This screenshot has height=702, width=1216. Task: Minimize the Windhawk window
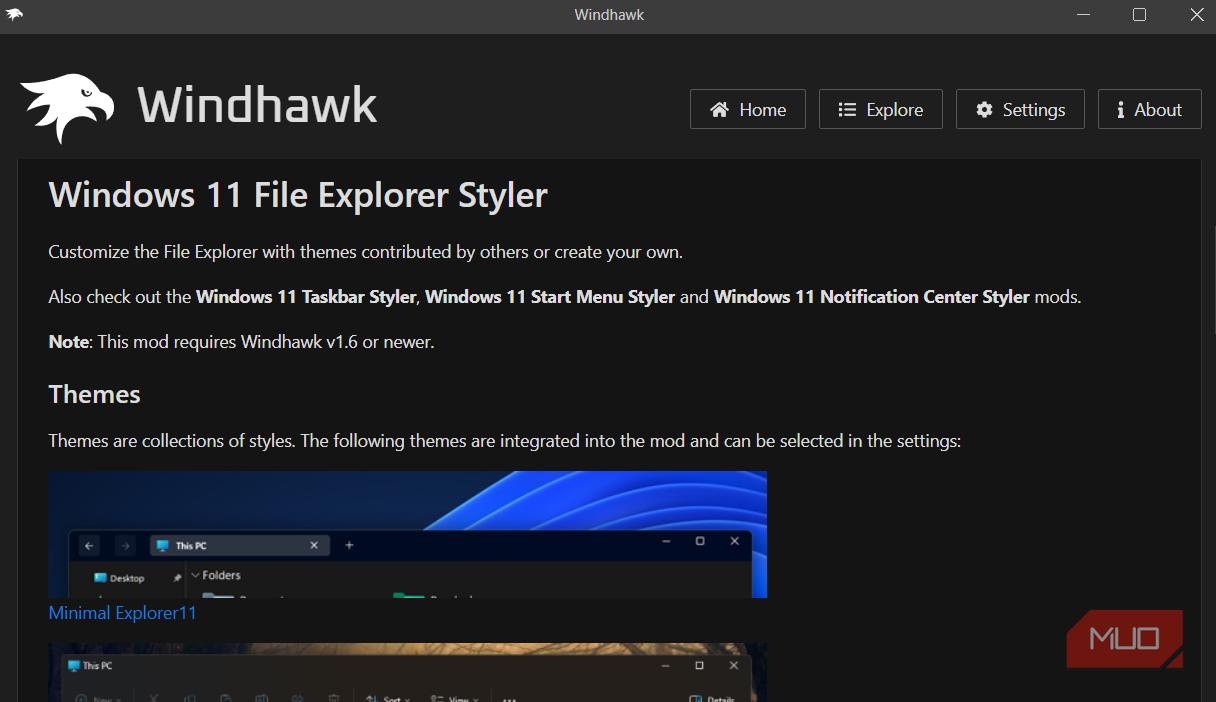[x=1082, y=15]
